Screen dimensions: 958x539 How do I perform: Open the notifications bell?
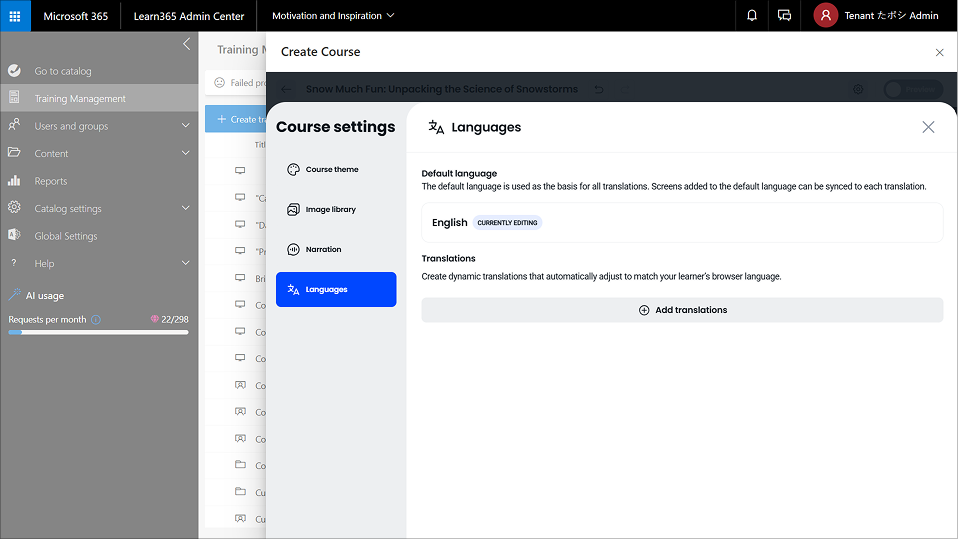752,16
